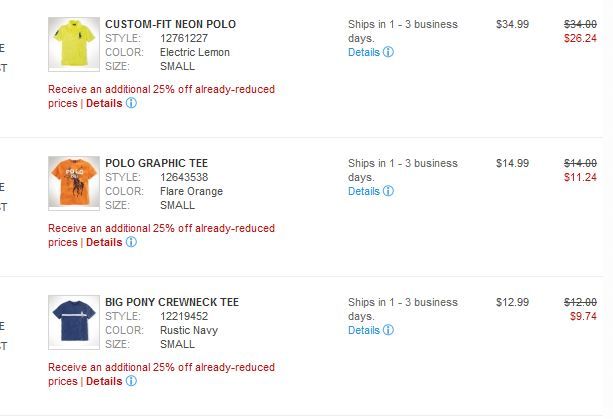This screenshot has height=419, width=613.
Task: Click info icon beside Neon Polo shipping Details
Action: (x=388, y=52)
